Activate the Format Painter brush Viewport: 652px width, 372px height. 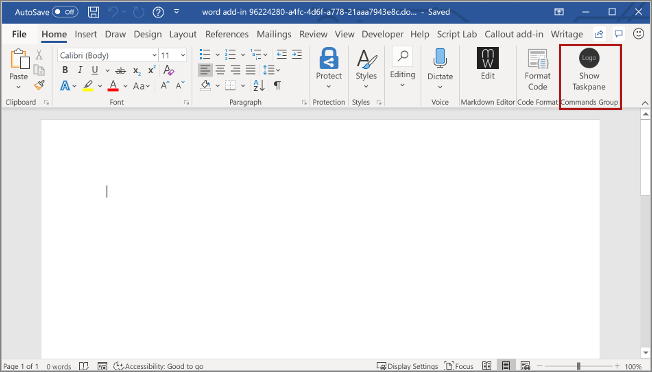point(39,85)
